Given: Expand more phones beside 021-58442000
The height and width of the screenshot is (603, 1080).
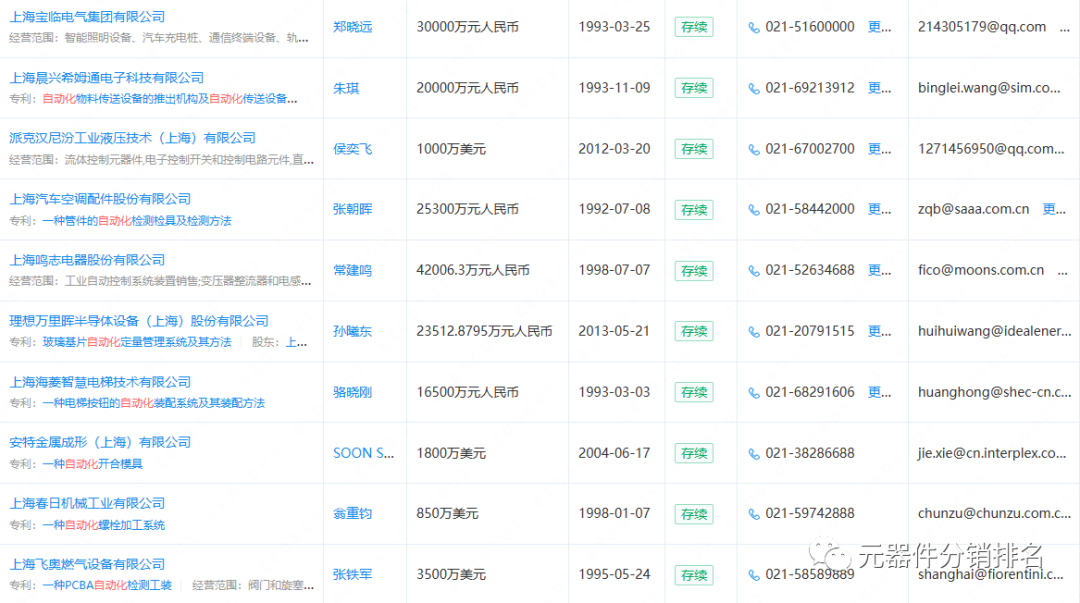Looking at the screenshot, I should click(880, 209).
